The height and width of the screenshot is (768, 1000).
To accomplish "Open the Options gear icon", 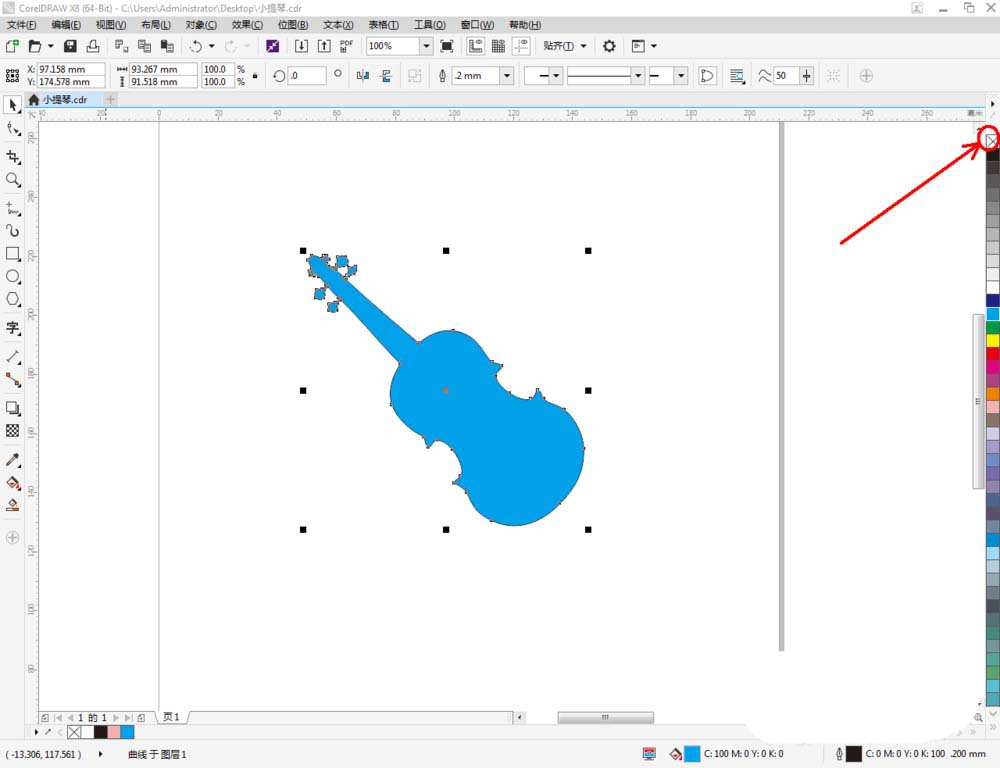I will click(x=609, y=46).
